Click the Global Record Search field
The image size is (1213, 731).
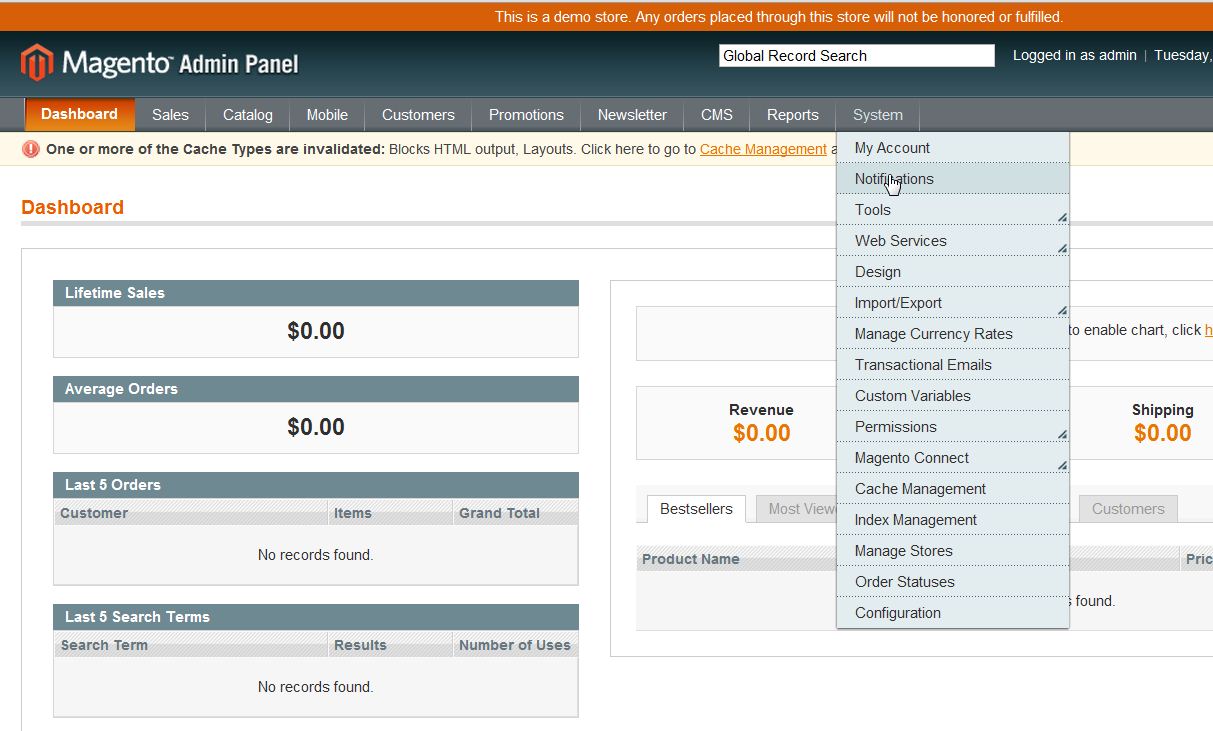(856, 56)
